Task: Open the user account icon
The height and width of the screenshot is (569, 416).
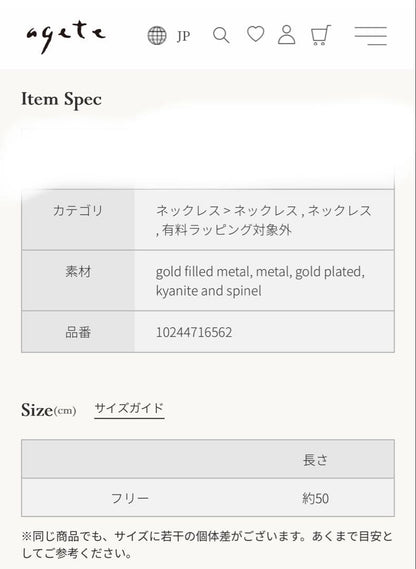Action: pyautogui.click(x=286, y=35)
